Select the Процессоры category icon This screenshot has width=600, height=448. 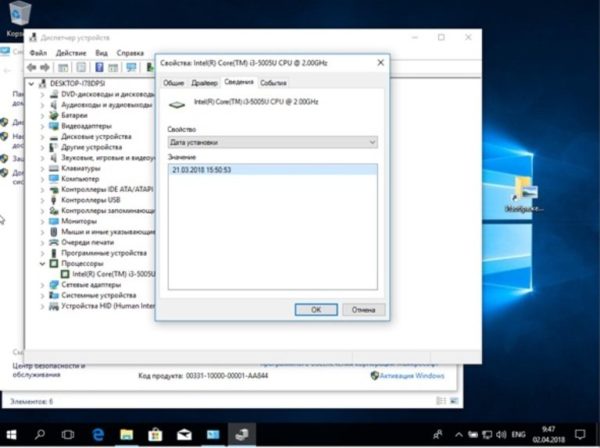(x=54, y=264)
